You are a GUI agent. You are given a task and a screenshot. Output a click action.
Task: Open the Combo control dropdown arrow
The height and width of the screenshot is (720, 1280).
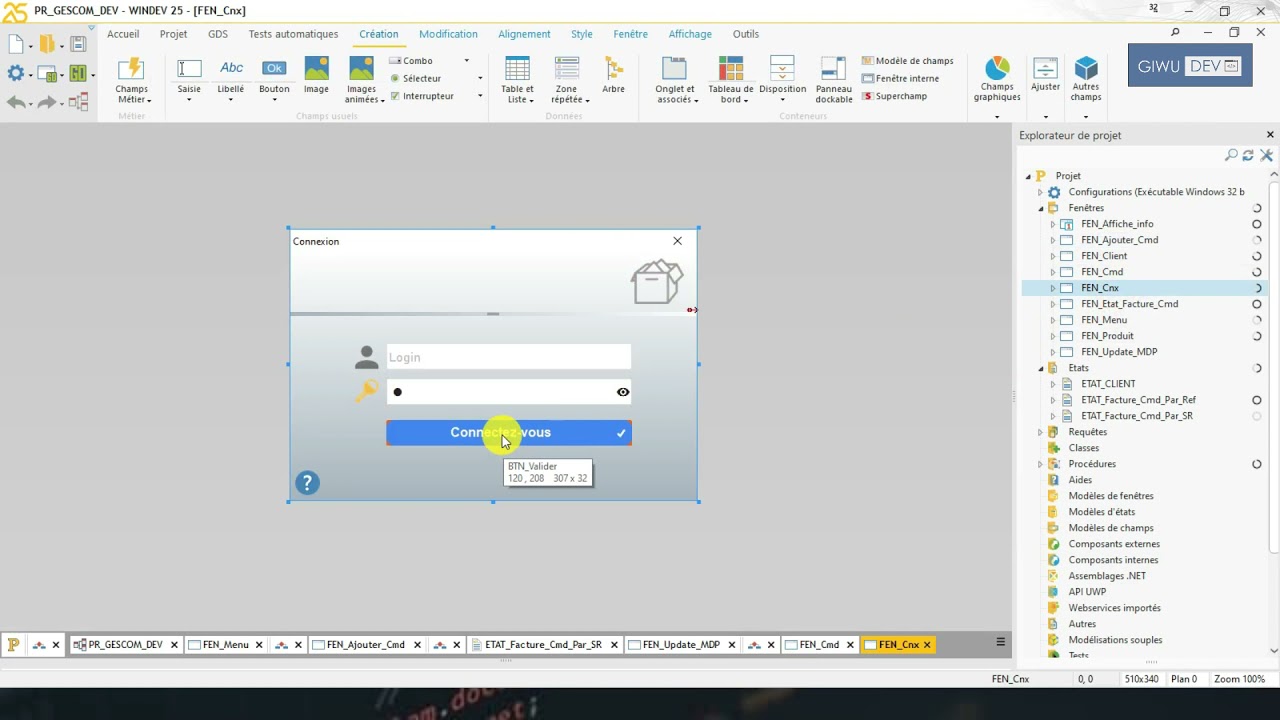tap(467, 61)
